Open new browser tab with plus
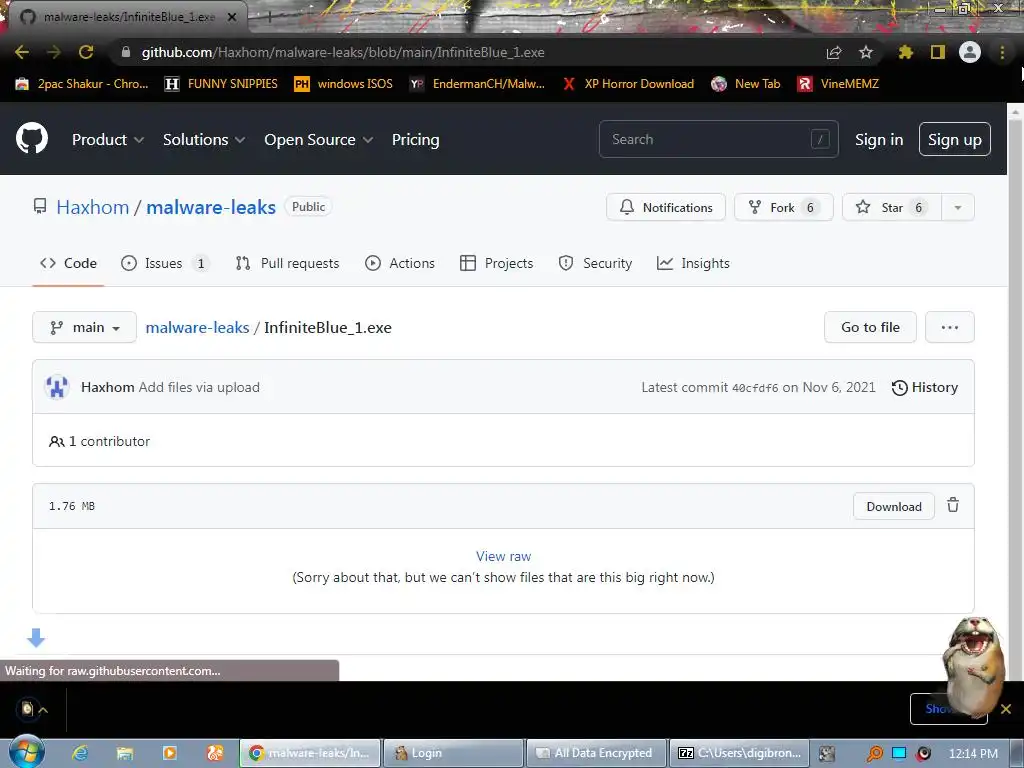The image size is (1024, 768). pos(268,17)
